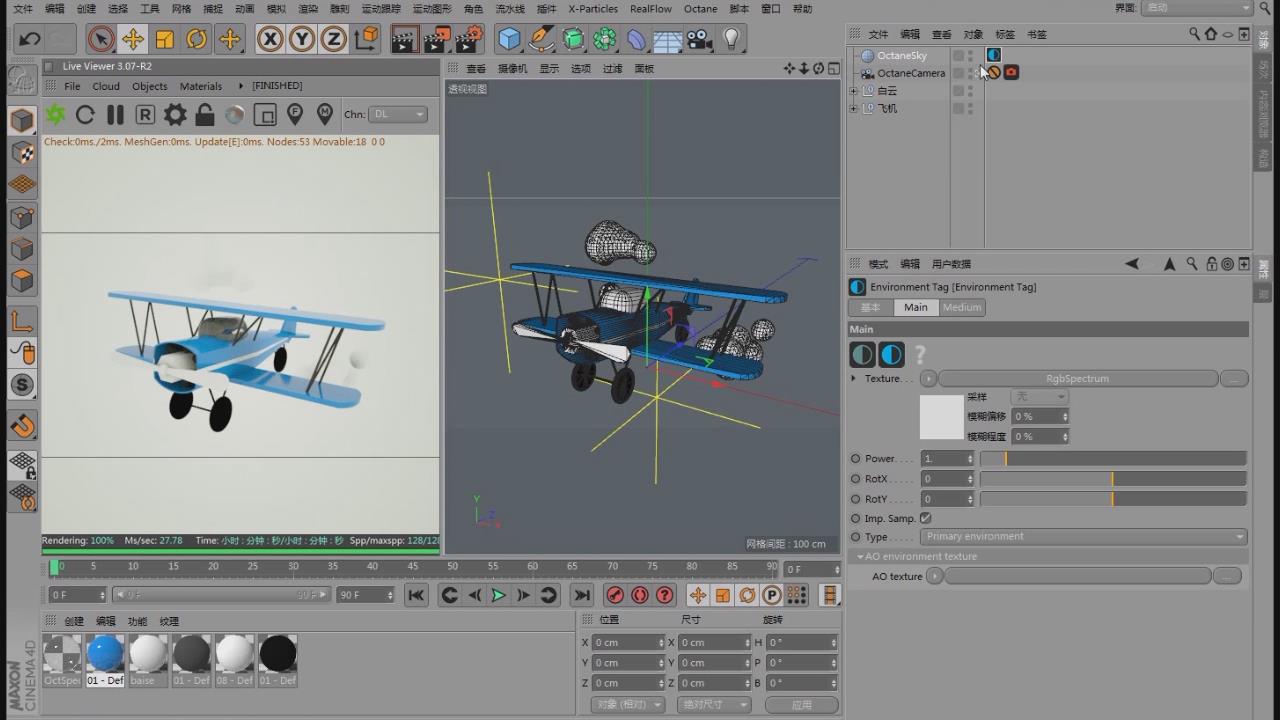This screenshot has height=720, width=1280.
Task: Click the Live Viewer lock resolution padlock
Action: tap(205, 115)
